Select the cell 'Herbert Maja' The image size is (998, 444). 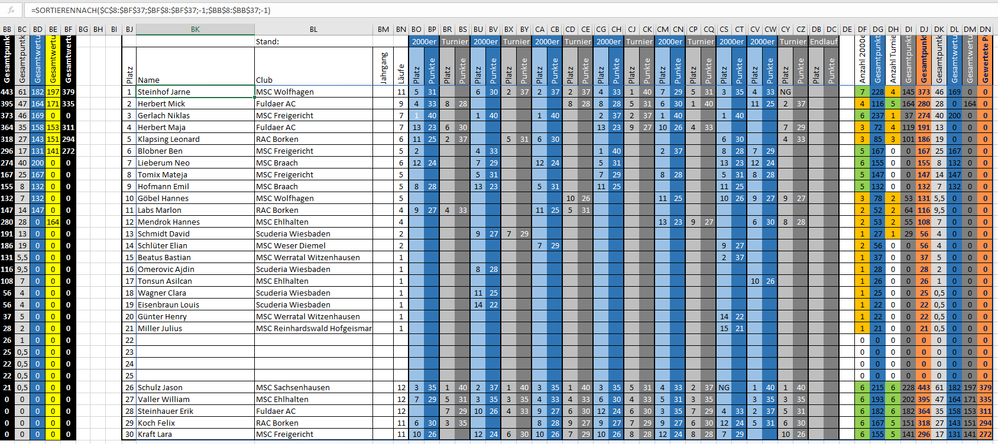(x=195, y=127)
